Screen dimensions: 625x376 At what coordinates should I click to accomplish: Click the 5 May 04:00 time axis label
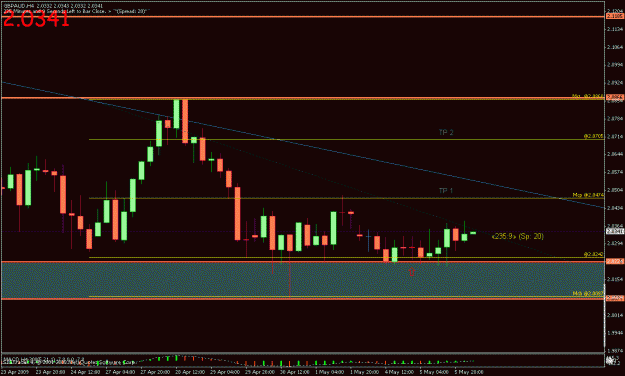434,372
